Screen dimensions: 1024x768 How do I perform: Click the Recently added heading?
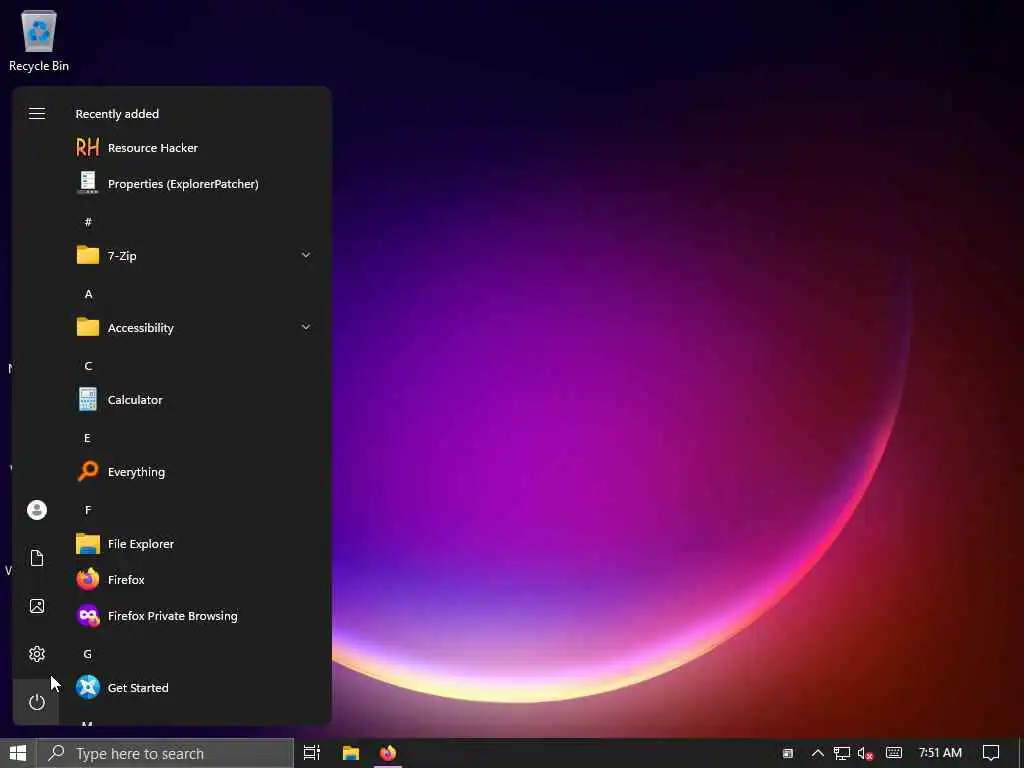coord(118,114)
